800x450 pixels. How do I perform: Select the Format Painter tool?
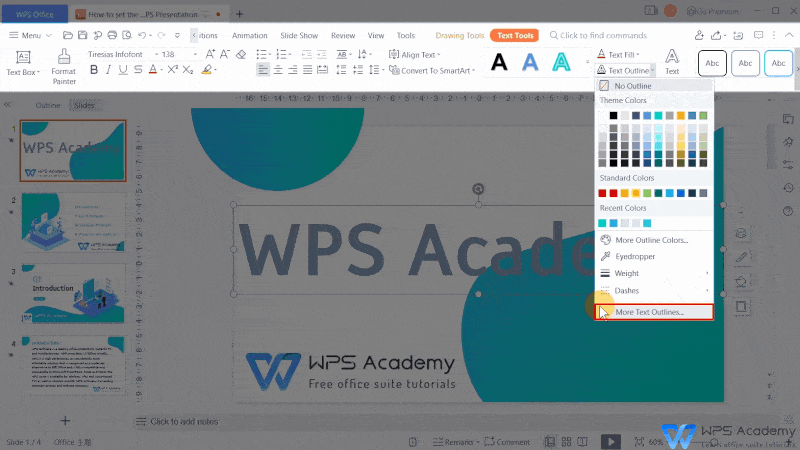pyautogui.click(x=64, y=66)
